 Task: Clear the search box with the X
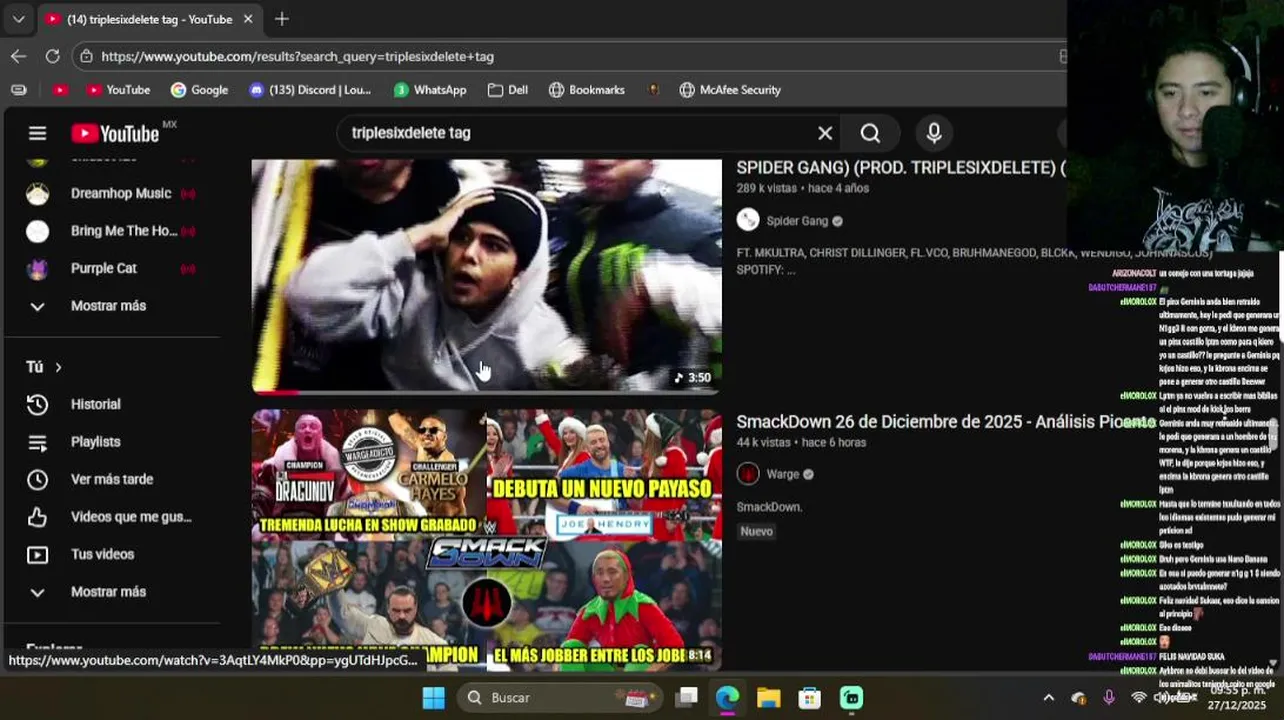(825, 133)
